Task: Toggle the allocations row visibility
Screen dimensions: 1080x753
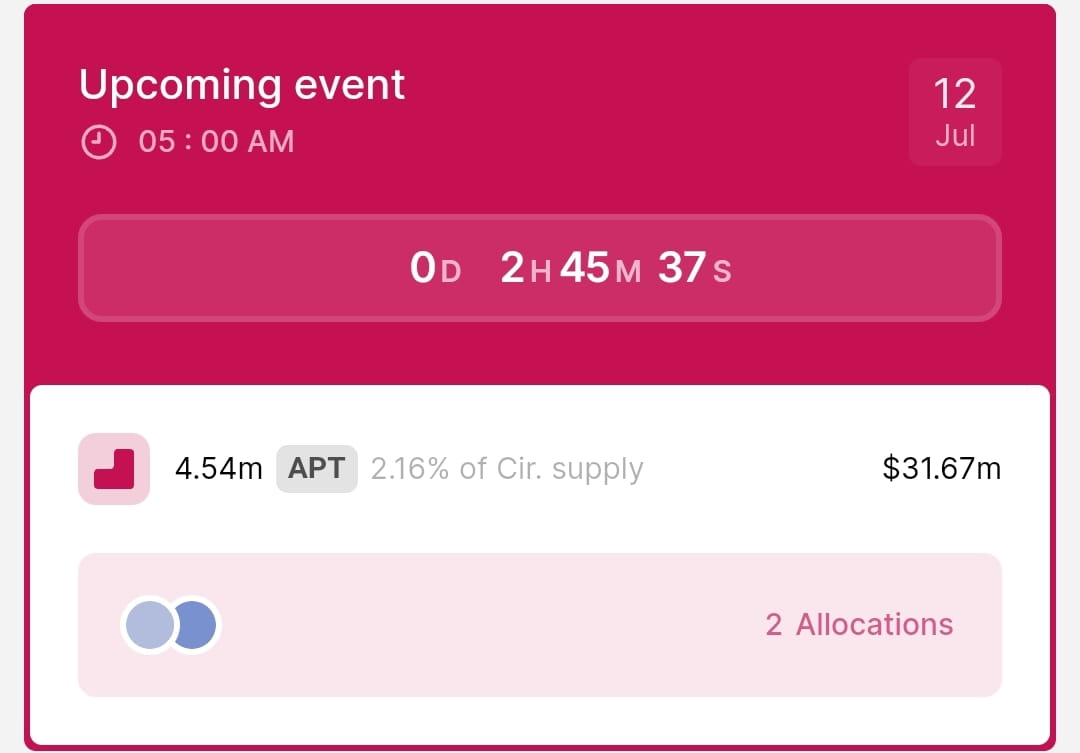Action: tap(540, 624)
